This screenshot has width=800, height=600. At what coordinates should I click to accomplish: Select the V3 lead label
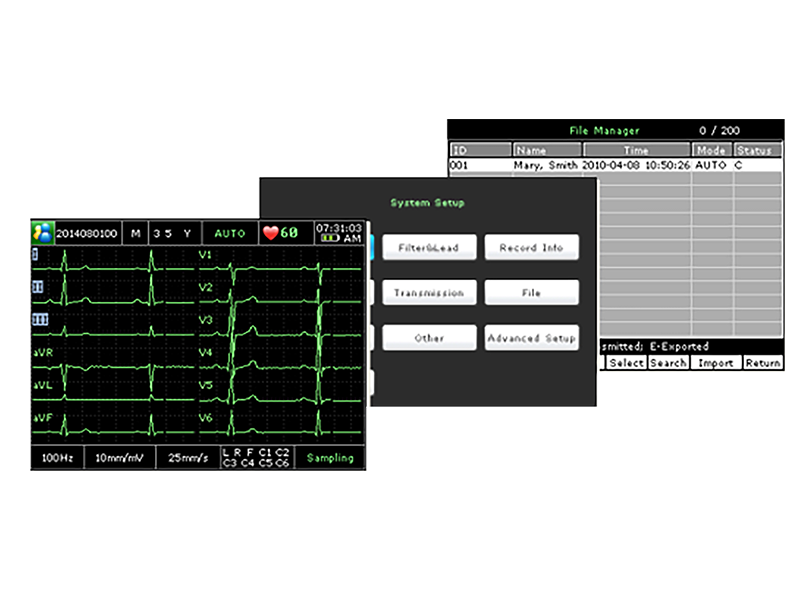point(206,320)
